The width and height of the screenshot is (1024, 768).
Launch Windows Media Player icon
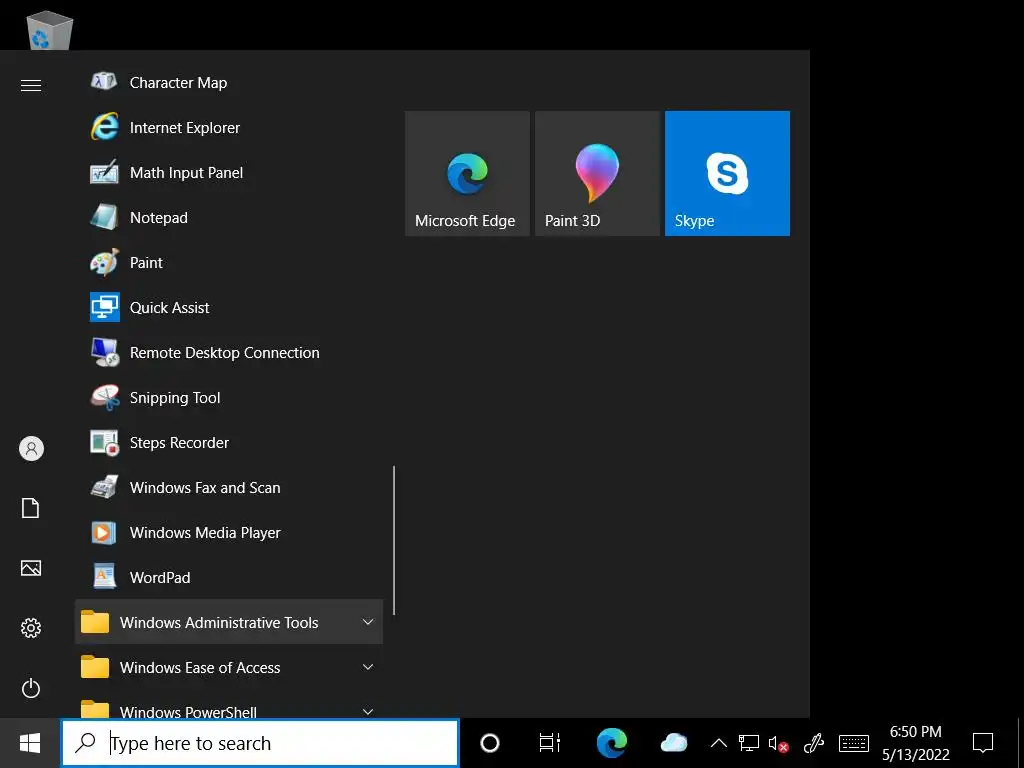tap(104, 533)
